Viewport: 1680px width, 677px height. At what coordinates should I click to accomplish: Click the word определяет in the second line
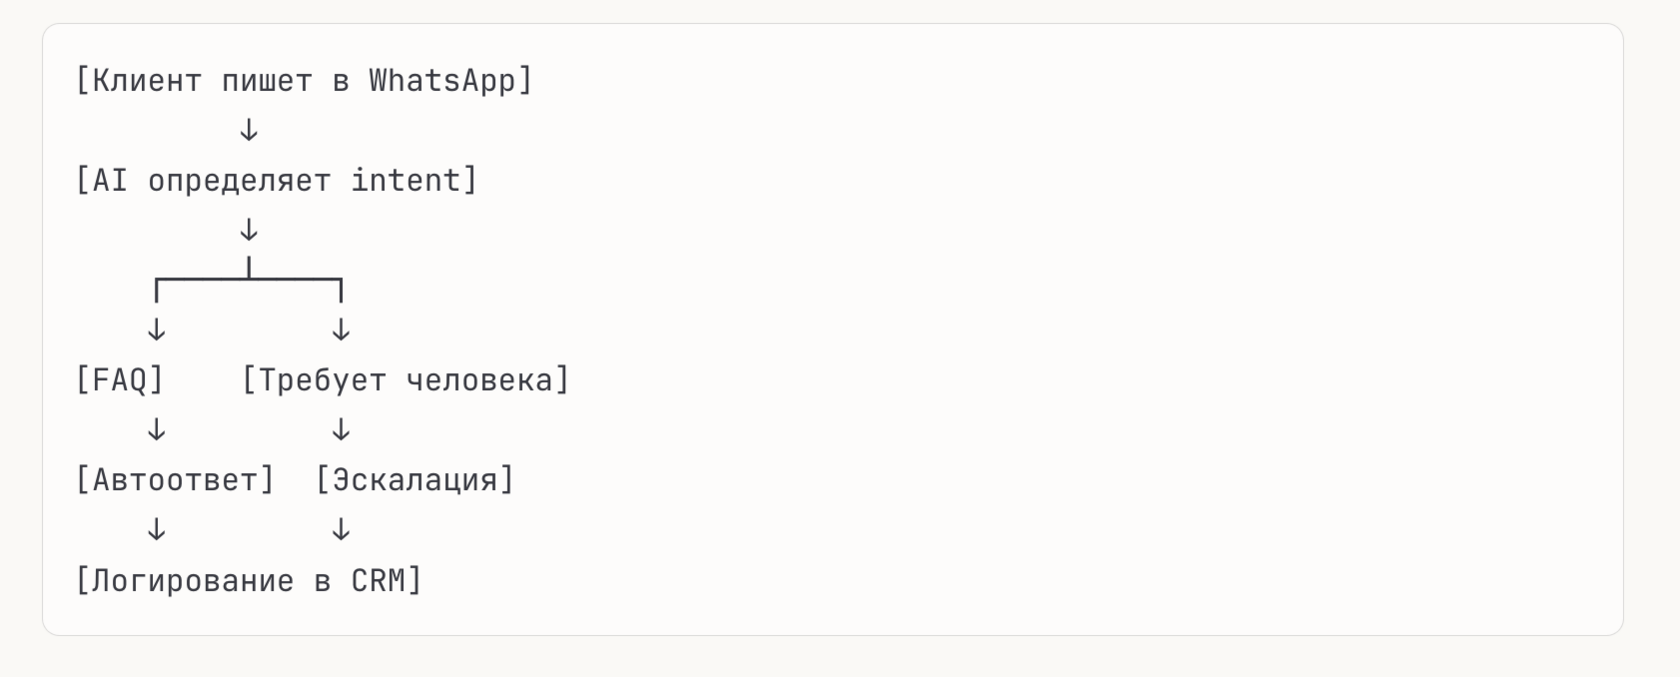click(x=239, y=180)
